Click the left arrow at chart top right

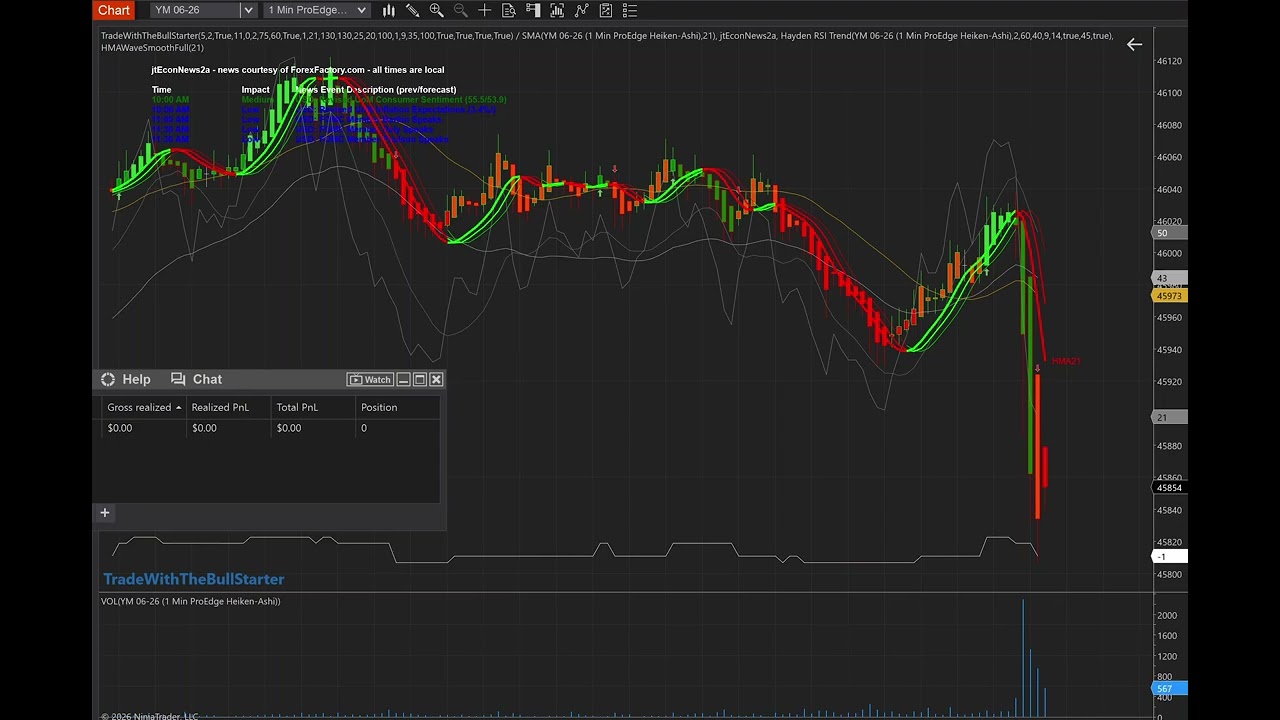pos(1134,44)
